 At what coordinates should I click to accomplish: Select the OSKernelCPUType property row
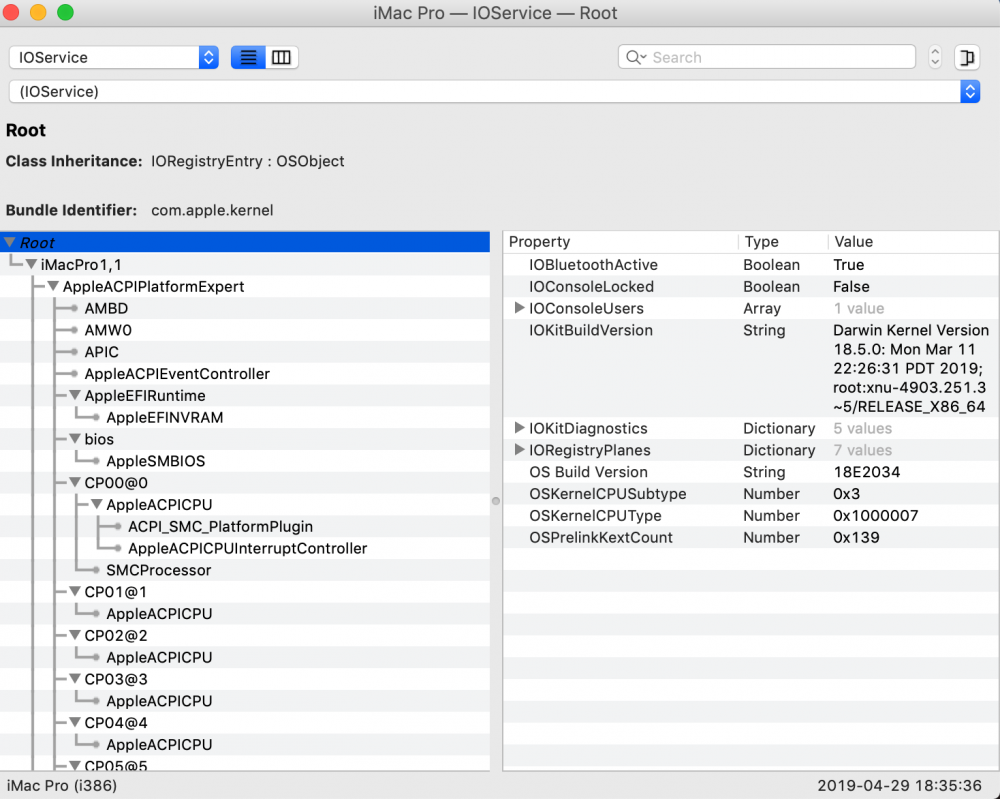tap(751, 515)
